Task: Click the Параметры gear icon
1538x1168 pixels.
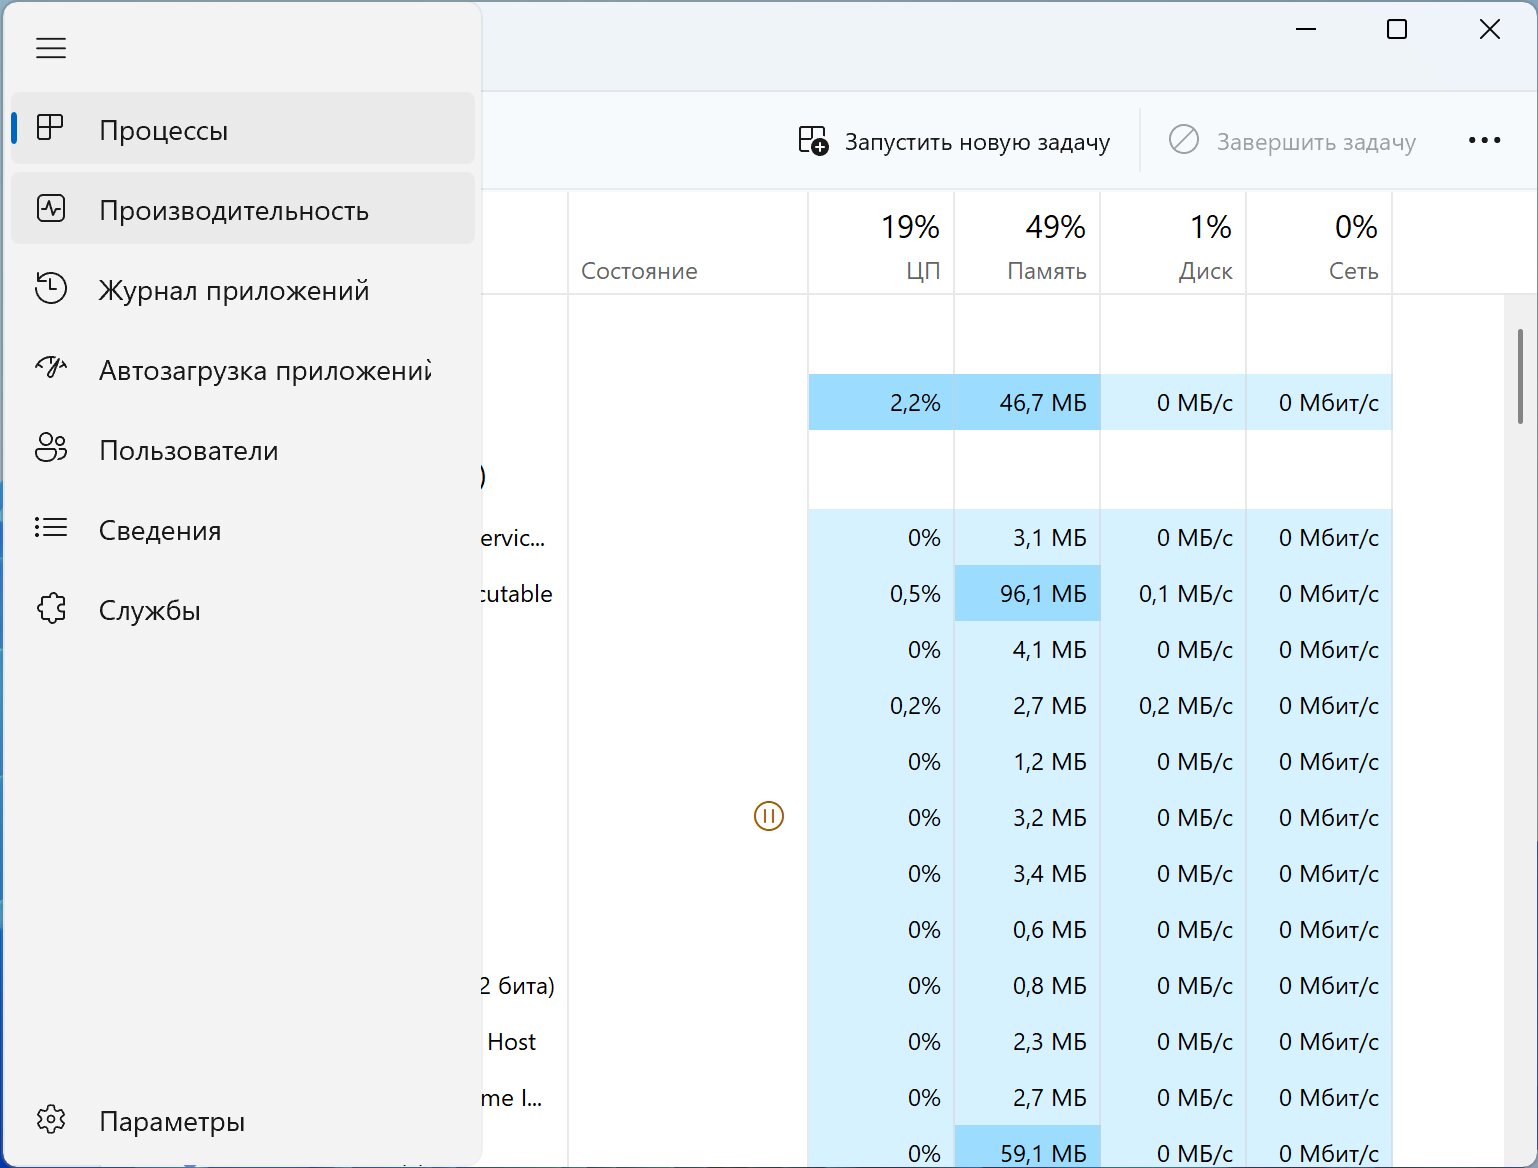Action: click(x=50, y=1120)
